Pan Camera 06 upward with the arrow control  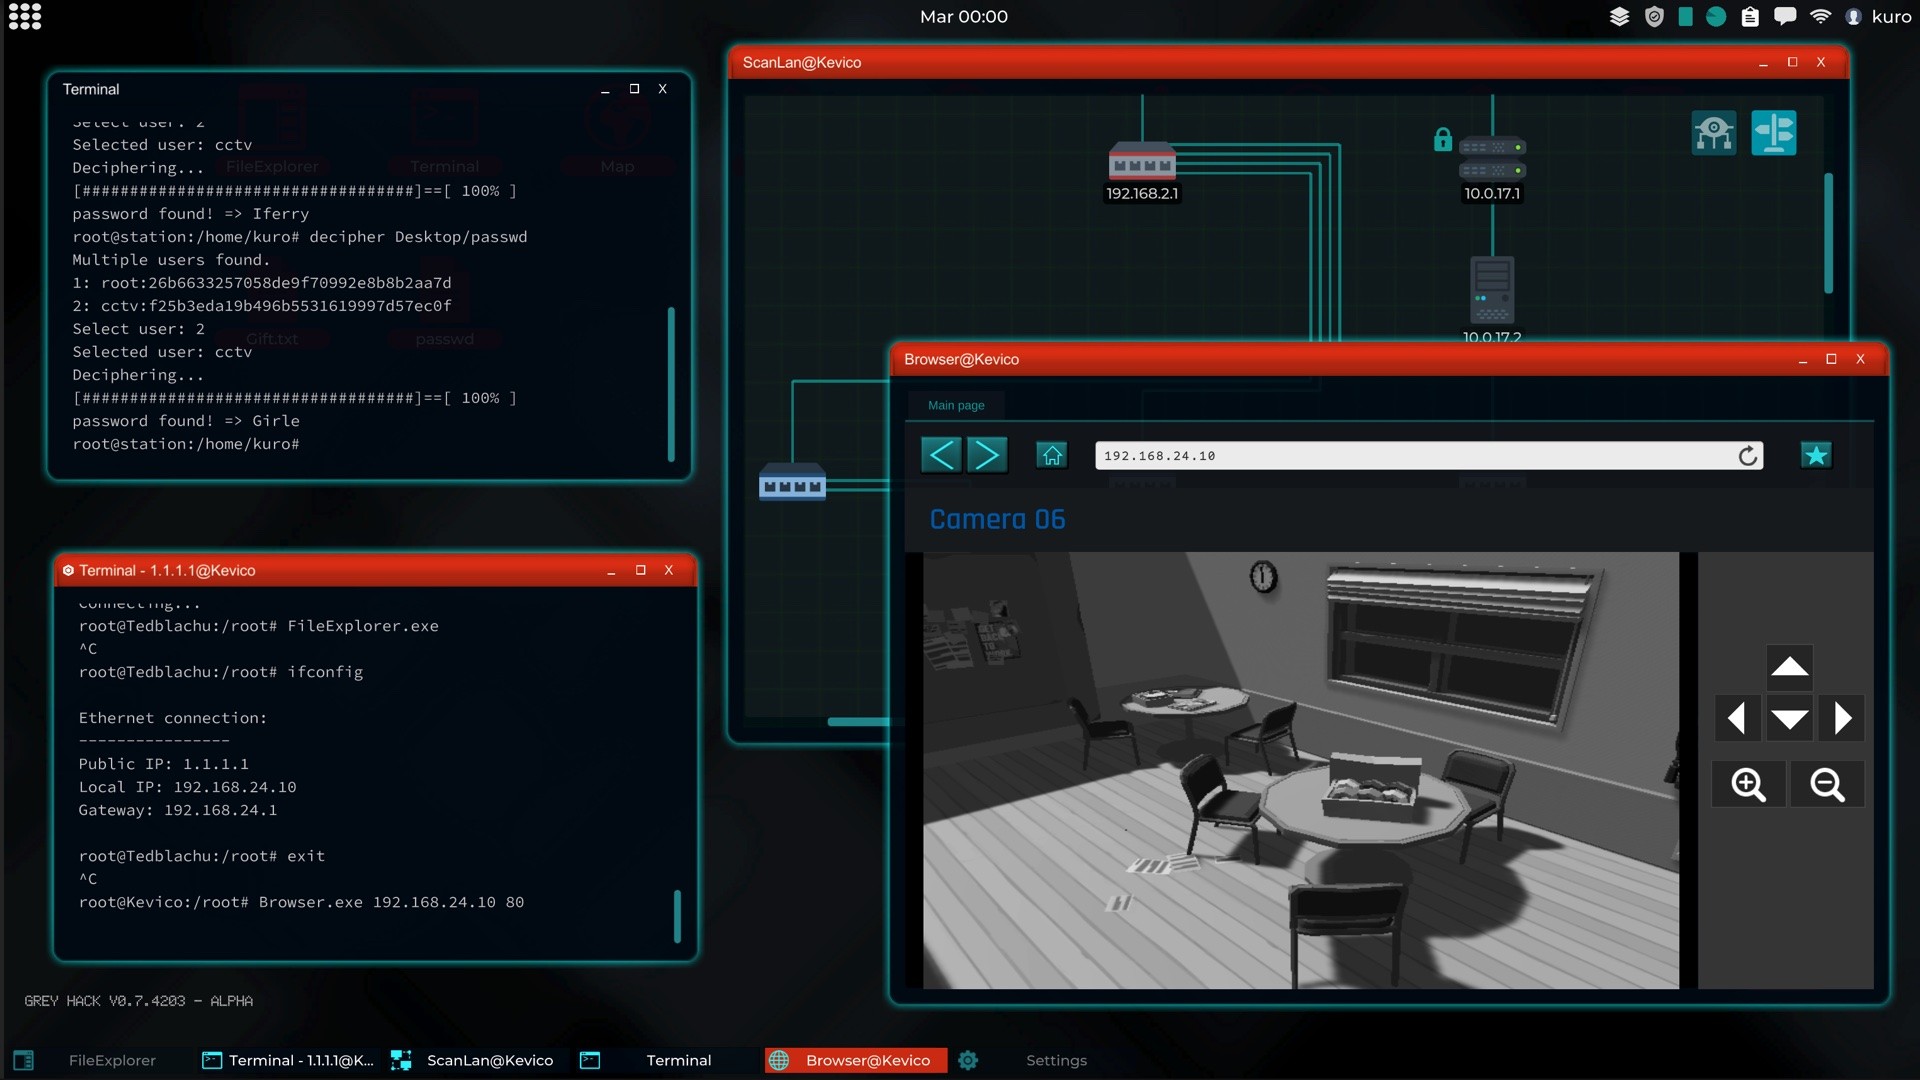pos(1789,666)
